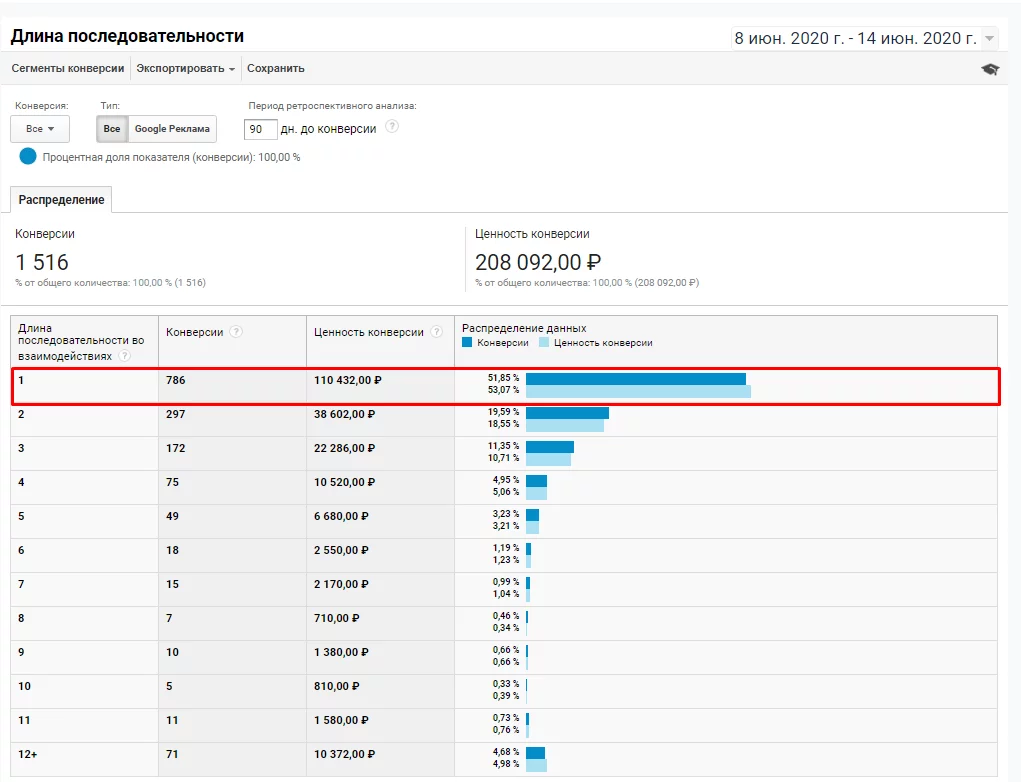1021x782 pixels.
Task: Click help icon beside Ценность конверсии header
Action: pos(436,331)
